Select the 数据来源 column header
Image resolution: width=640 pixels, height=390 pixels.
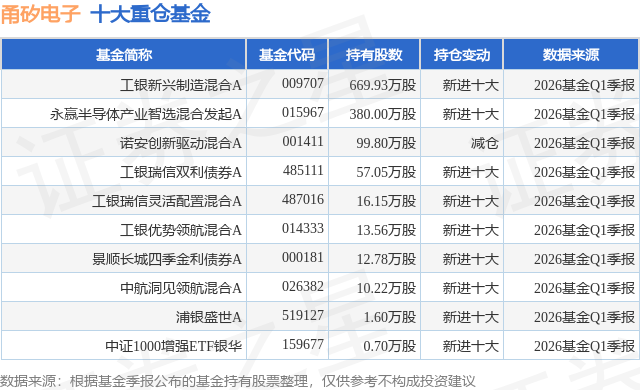(x=571, y=55)
